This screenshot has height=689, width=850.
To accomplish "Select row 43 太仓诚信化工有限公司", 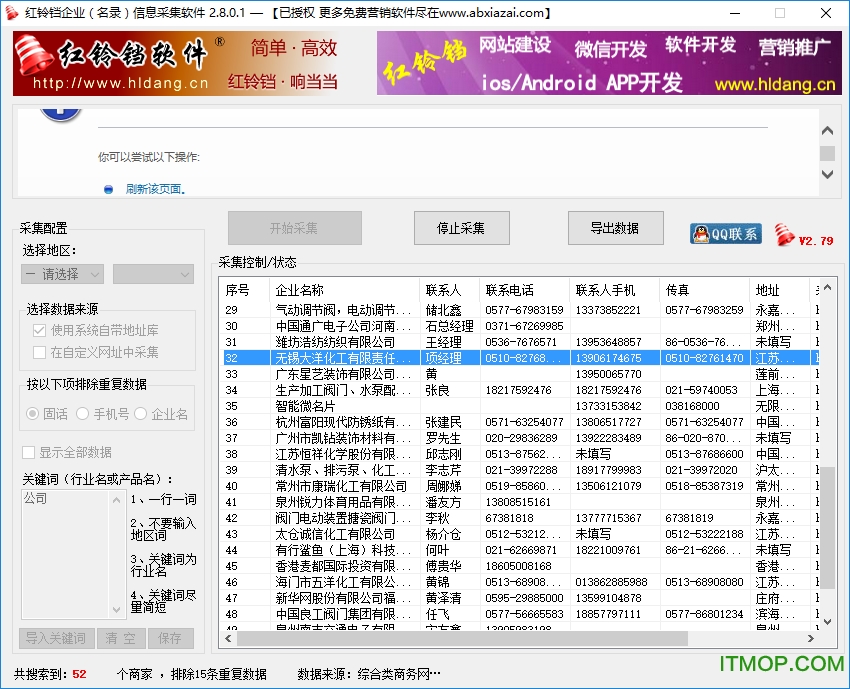I will pos(520,534).
